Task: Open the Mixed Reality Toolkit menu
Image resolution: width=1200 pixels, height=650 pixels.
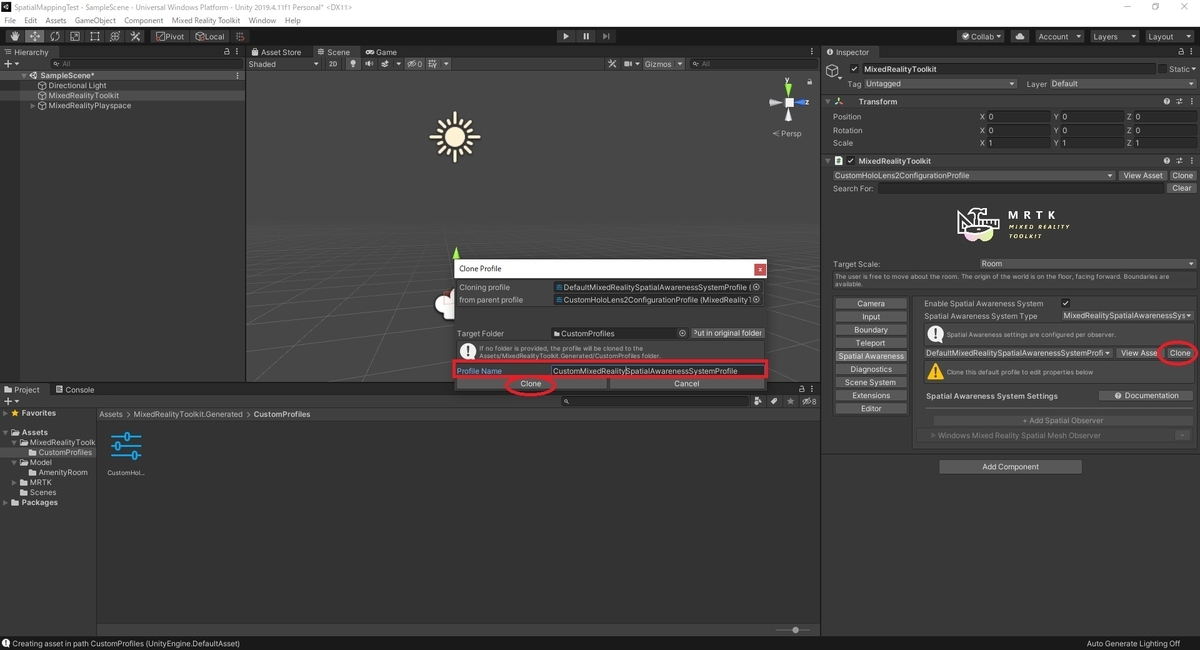Action: pos(205,20)
